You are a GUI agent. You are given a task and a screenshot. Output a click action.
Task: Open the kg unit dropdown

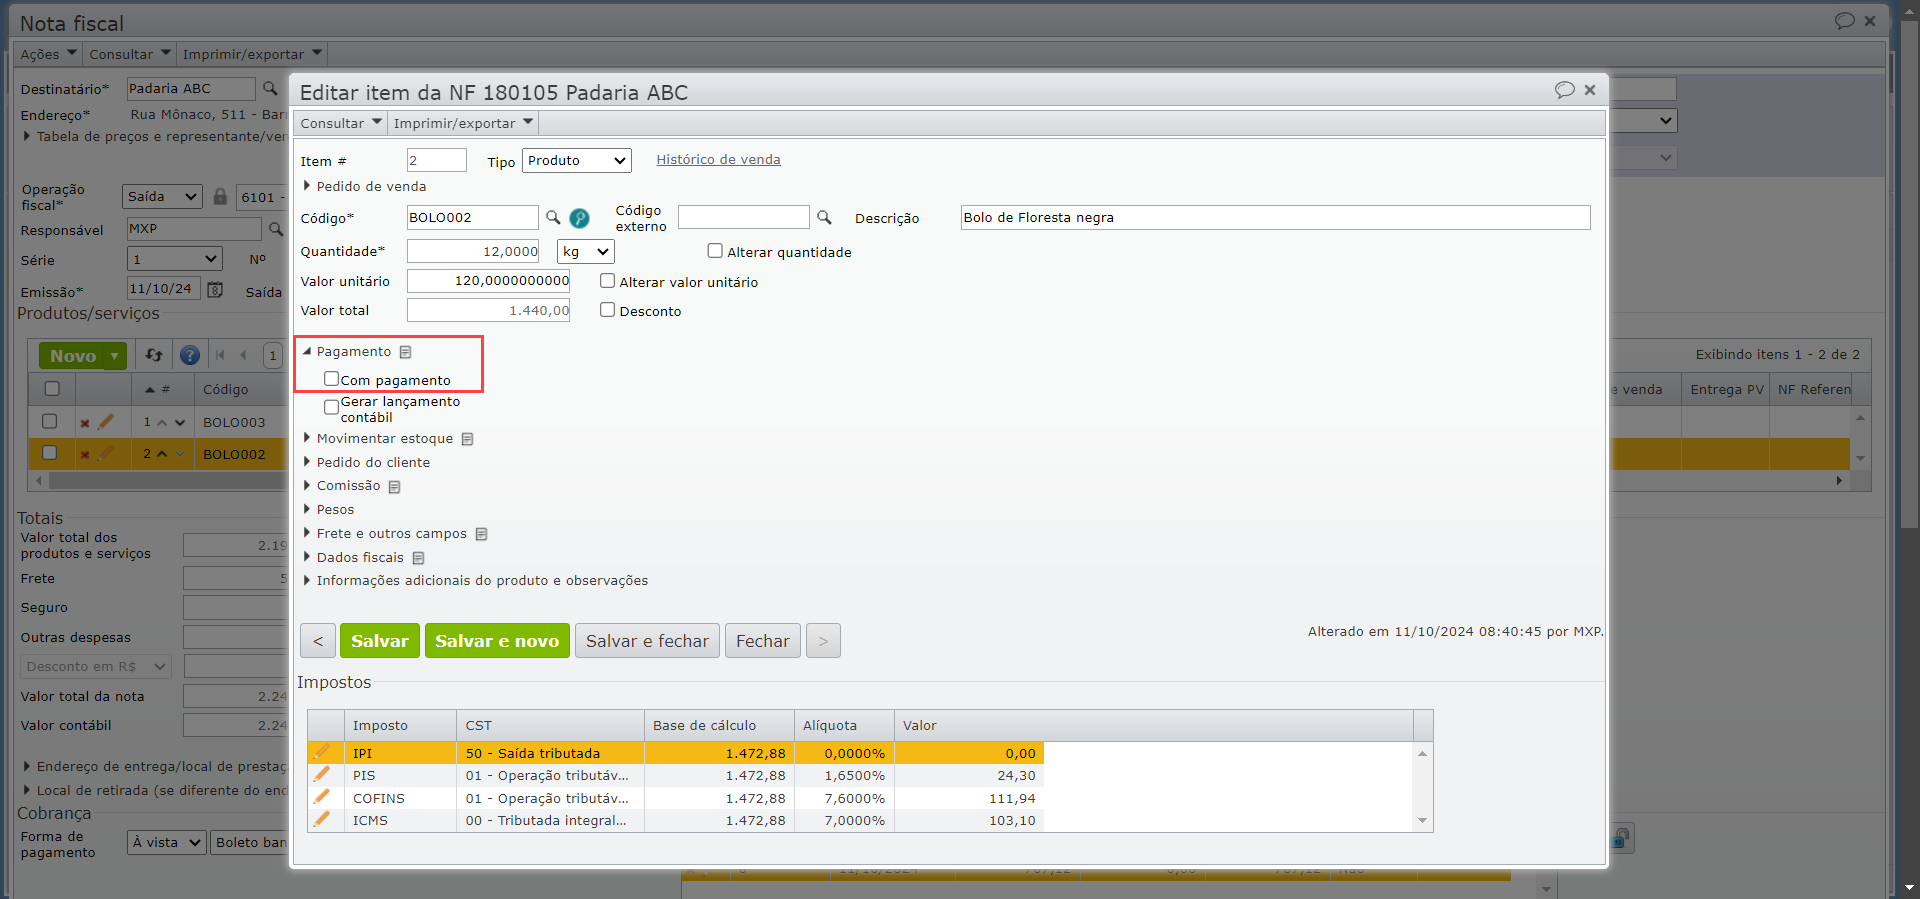point(585,252)
